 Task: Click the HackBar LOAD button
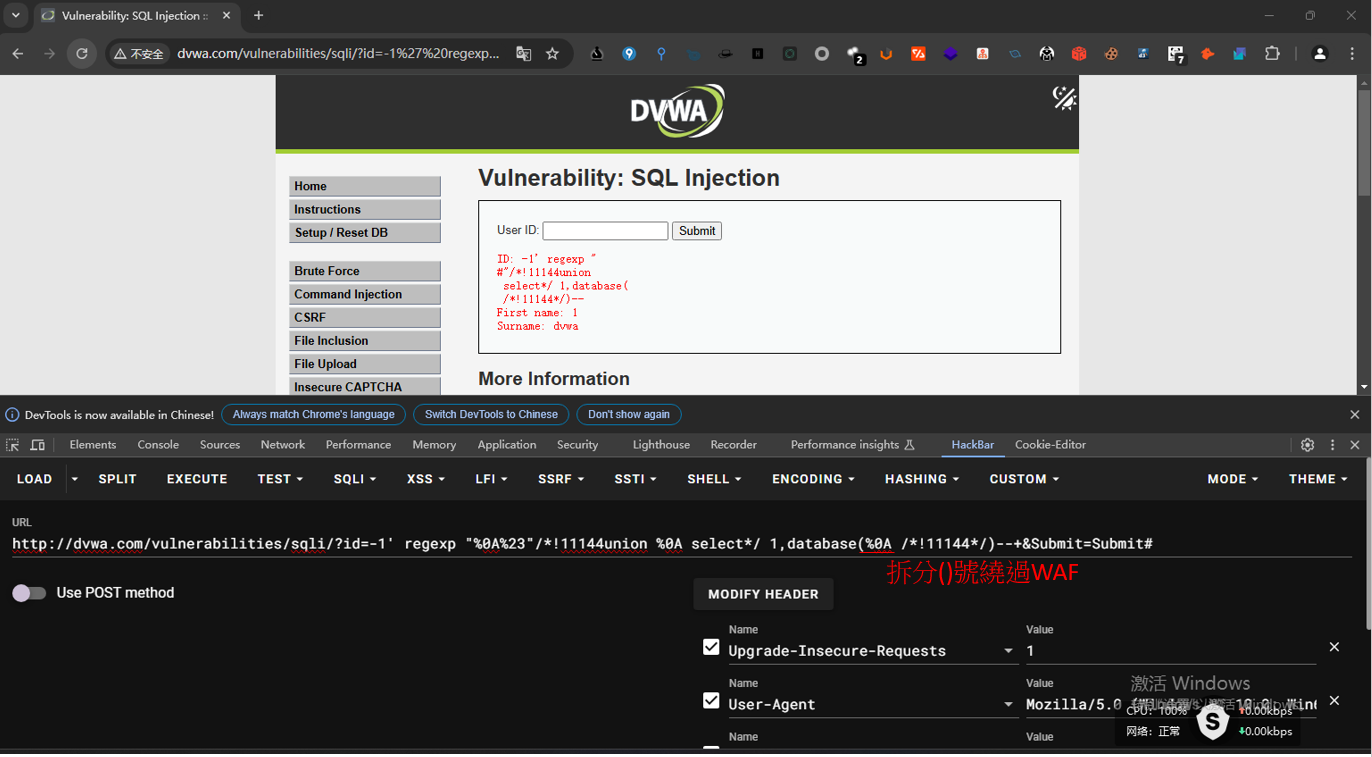34,479
